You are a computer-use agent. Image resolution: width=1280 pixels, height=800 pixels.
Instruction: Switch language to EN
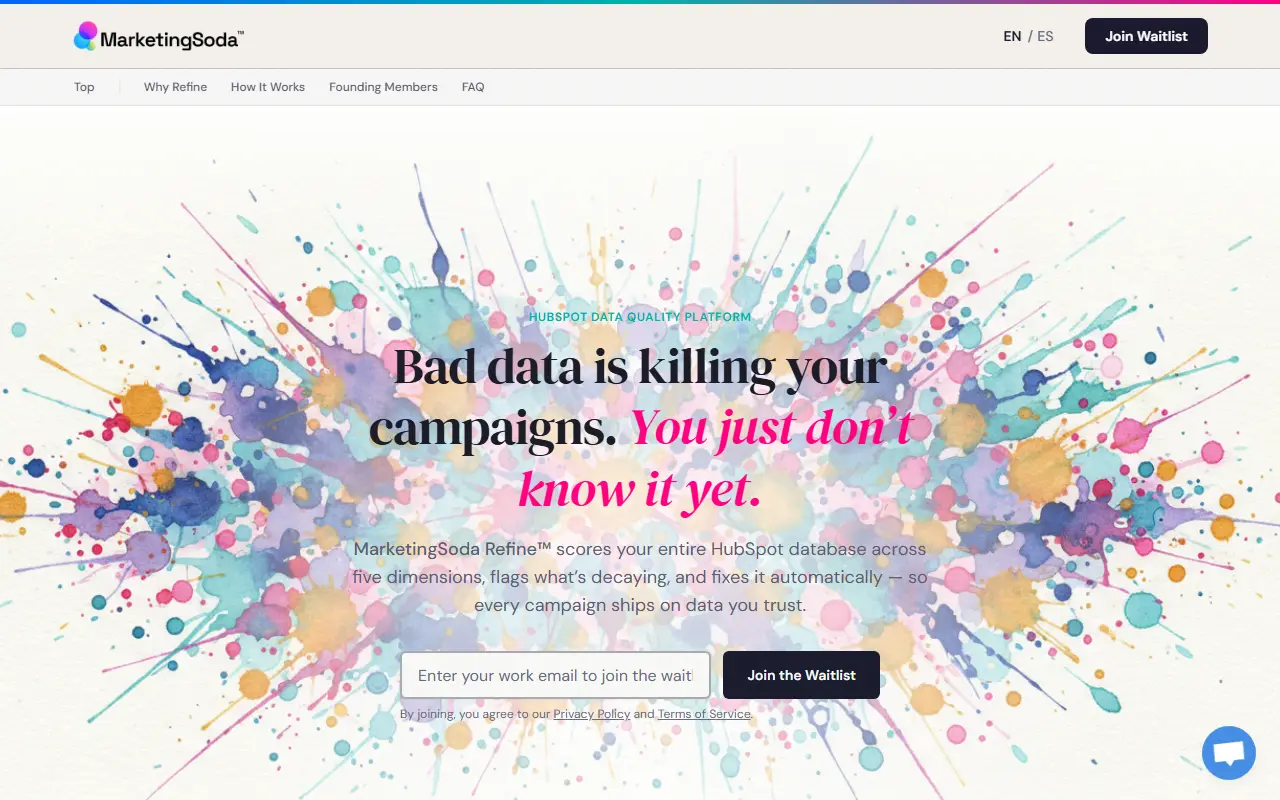pyautogui.click(x=1012, y=36)
